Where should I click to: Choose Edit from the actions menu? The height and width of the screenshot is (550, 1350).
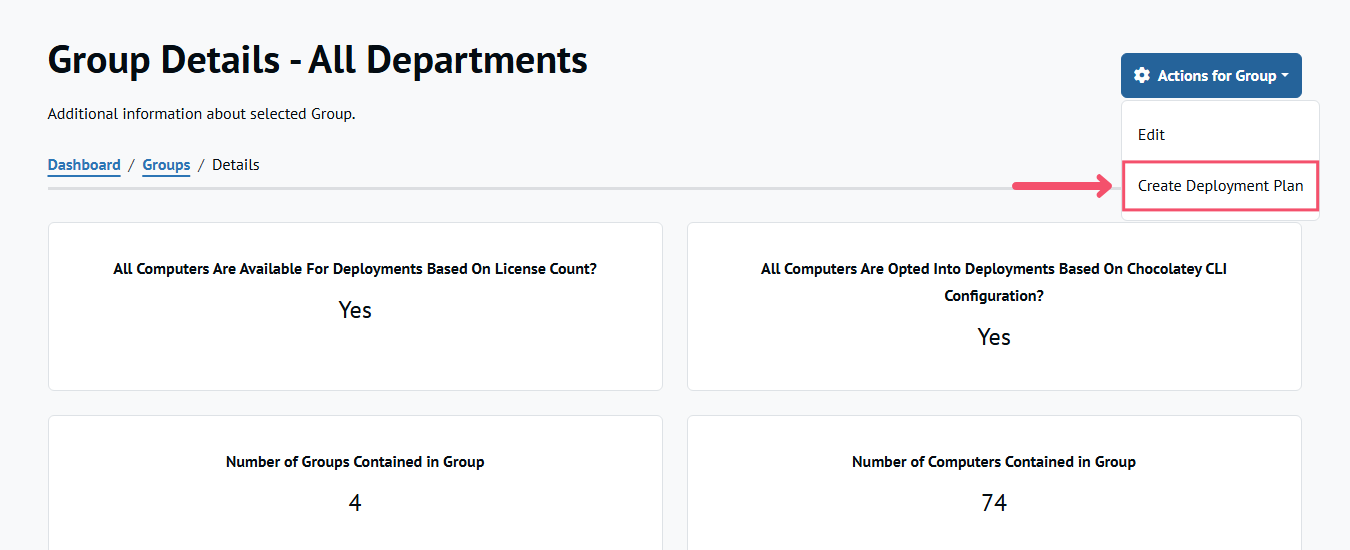click(x=1220, y=134)
